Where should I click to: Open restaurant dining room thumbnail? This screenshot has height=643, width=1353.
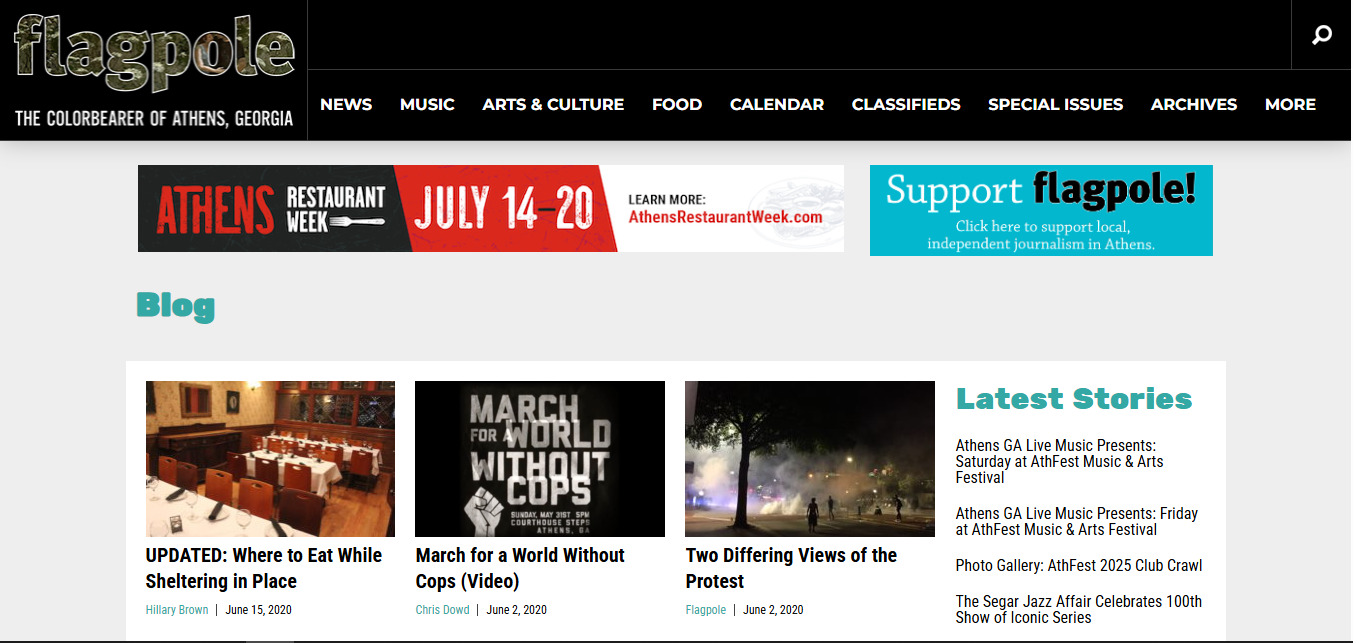pos(270,459)
